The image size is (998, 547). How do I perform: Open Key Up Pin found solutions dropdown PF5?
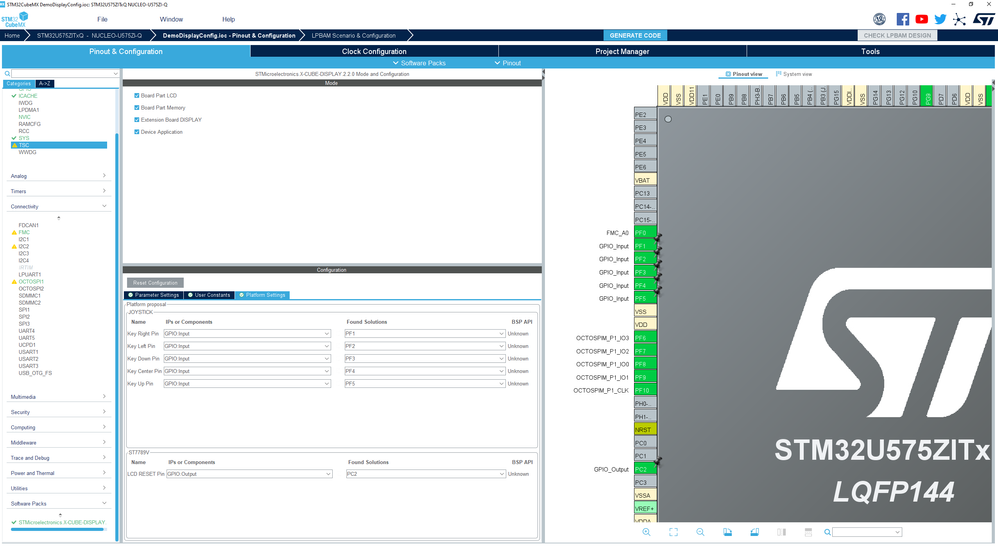[x=425, y=384]
